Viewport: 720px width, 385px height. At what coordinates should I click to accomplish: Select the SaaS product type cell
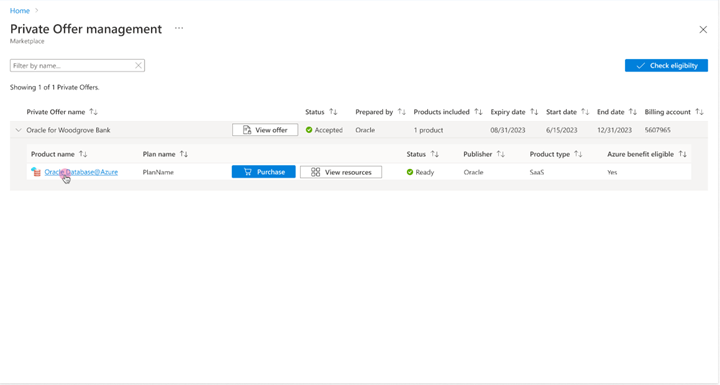point(537,172)
